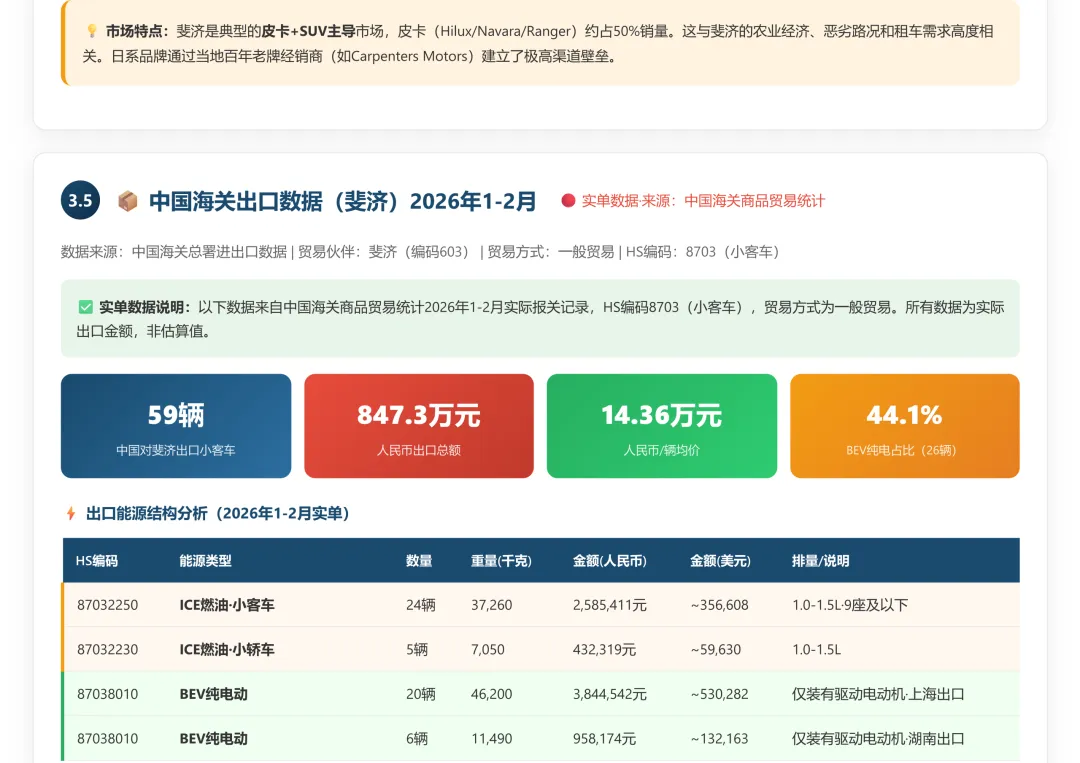Click the ICE燃油·小轿车 cell
Image resolution: width=1080 pixels, height=763 pixels.
[x=227, y=649]
